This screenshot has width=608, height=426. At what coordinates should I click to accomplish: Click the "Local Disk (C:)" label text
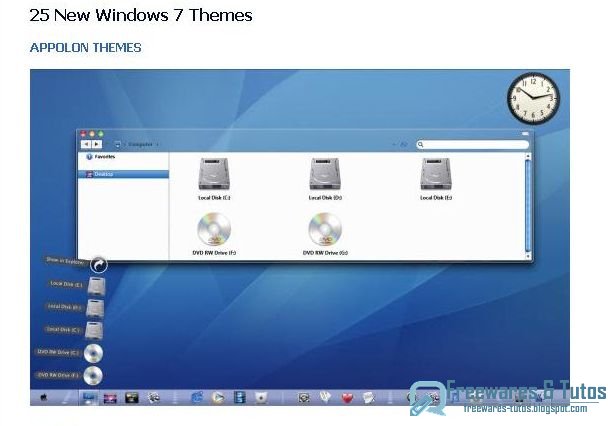pyautogui.click(x=214, y=198)
